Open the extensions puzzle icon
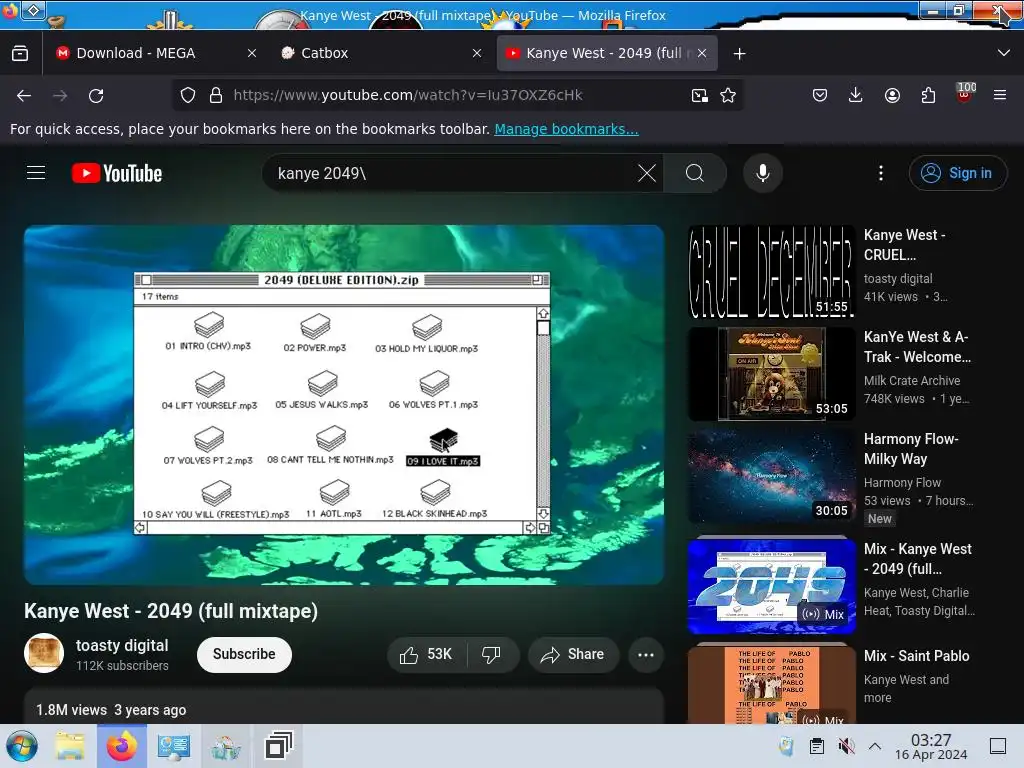The width and height of the screenshot is (1024, 768). (928, 95)
